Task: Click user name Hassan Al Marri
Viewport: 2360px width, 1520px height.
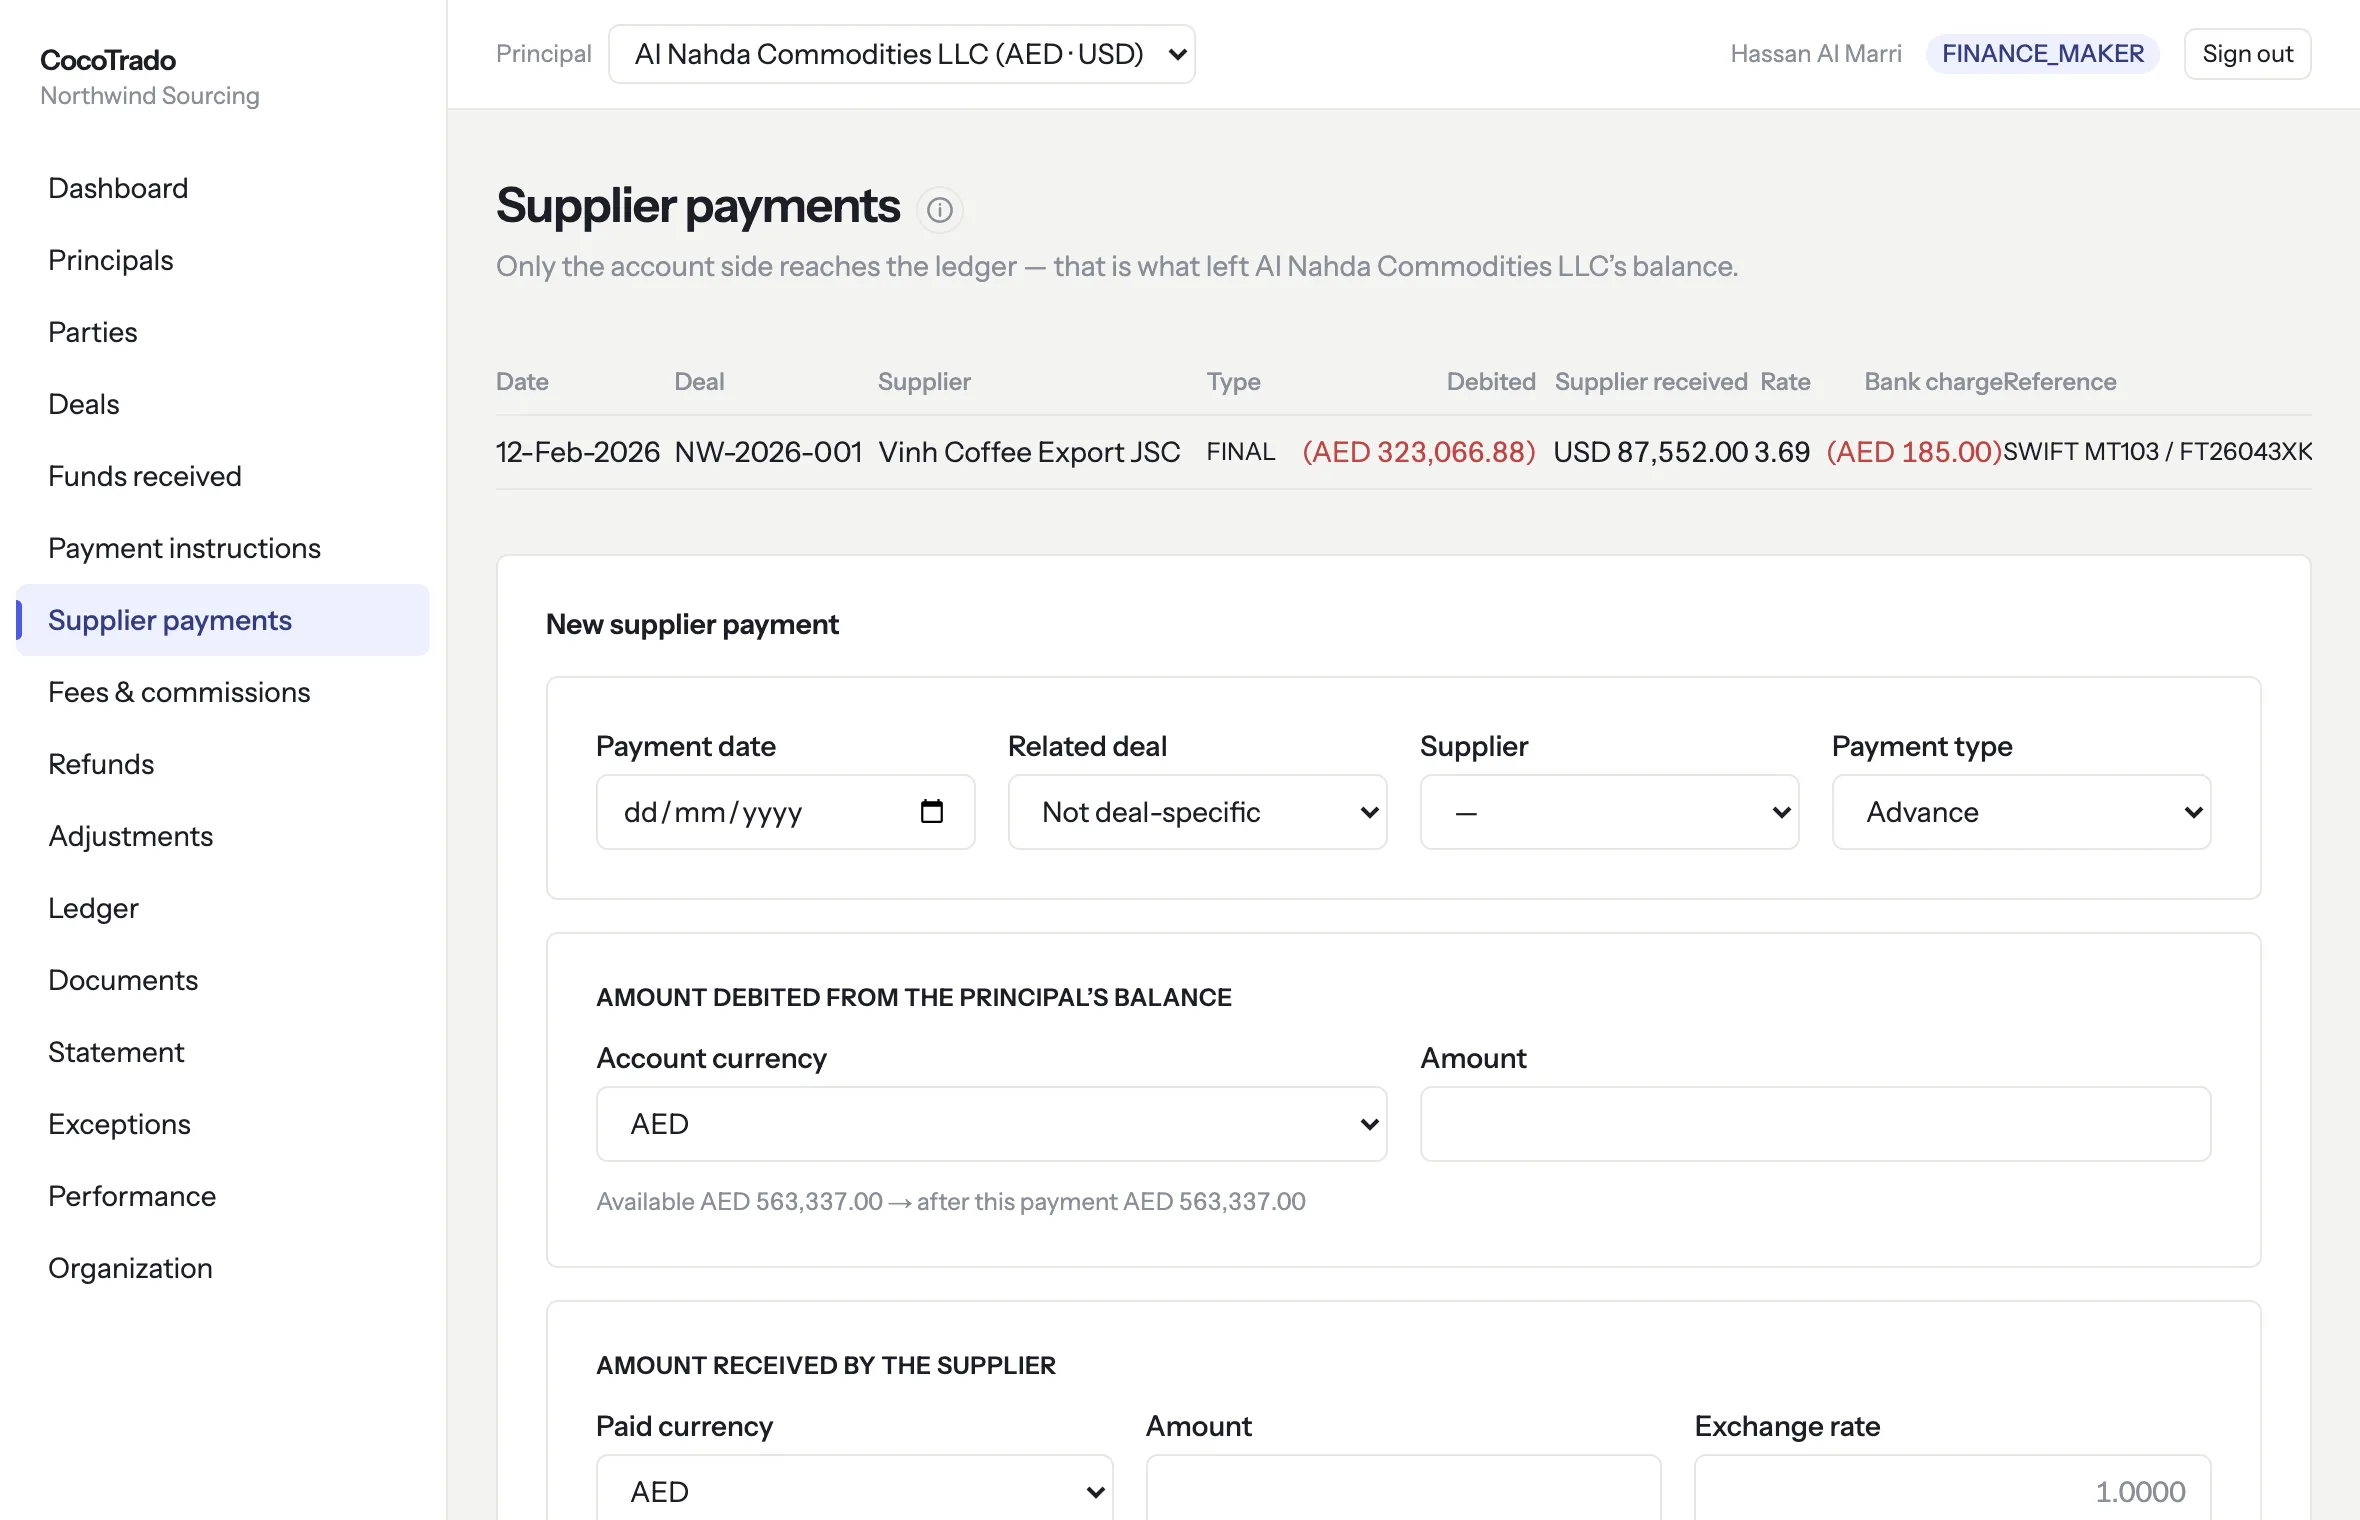Action: 1816,54
